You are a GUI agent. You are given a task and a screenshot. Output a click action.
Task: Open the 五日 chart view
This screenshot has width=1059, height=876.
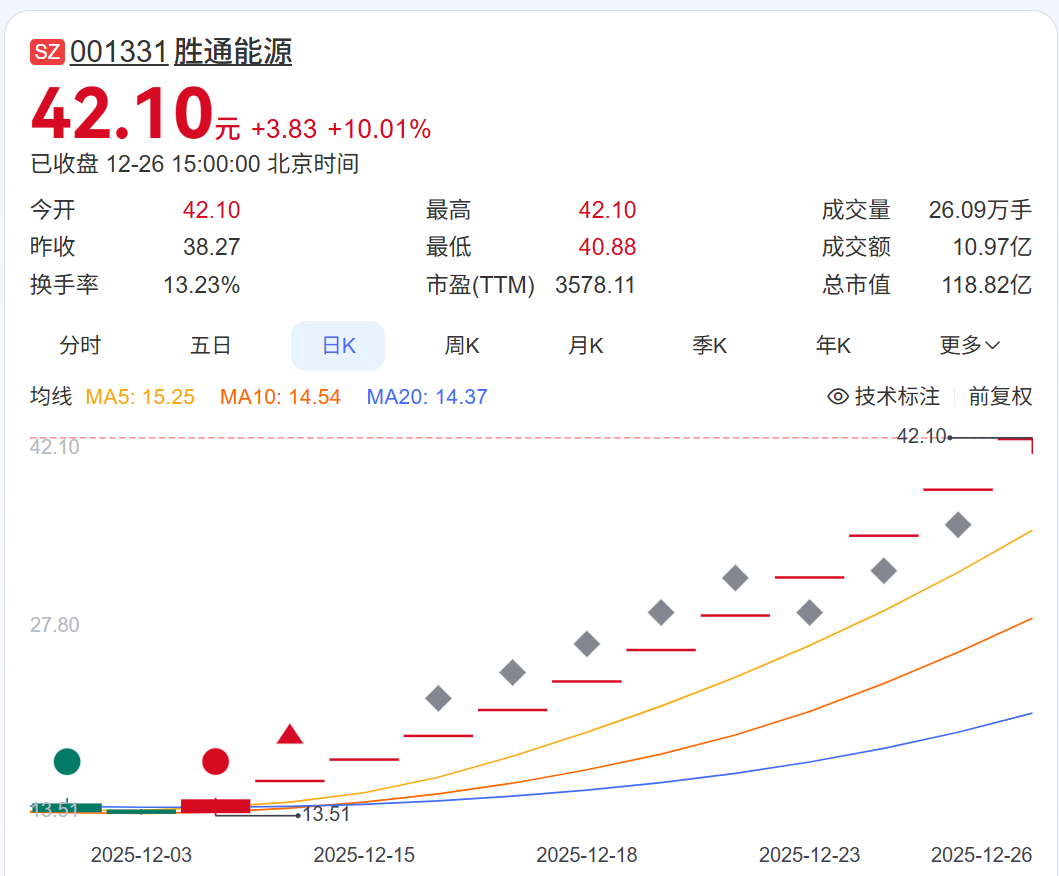pyautogui.click(x=210, y=346)
